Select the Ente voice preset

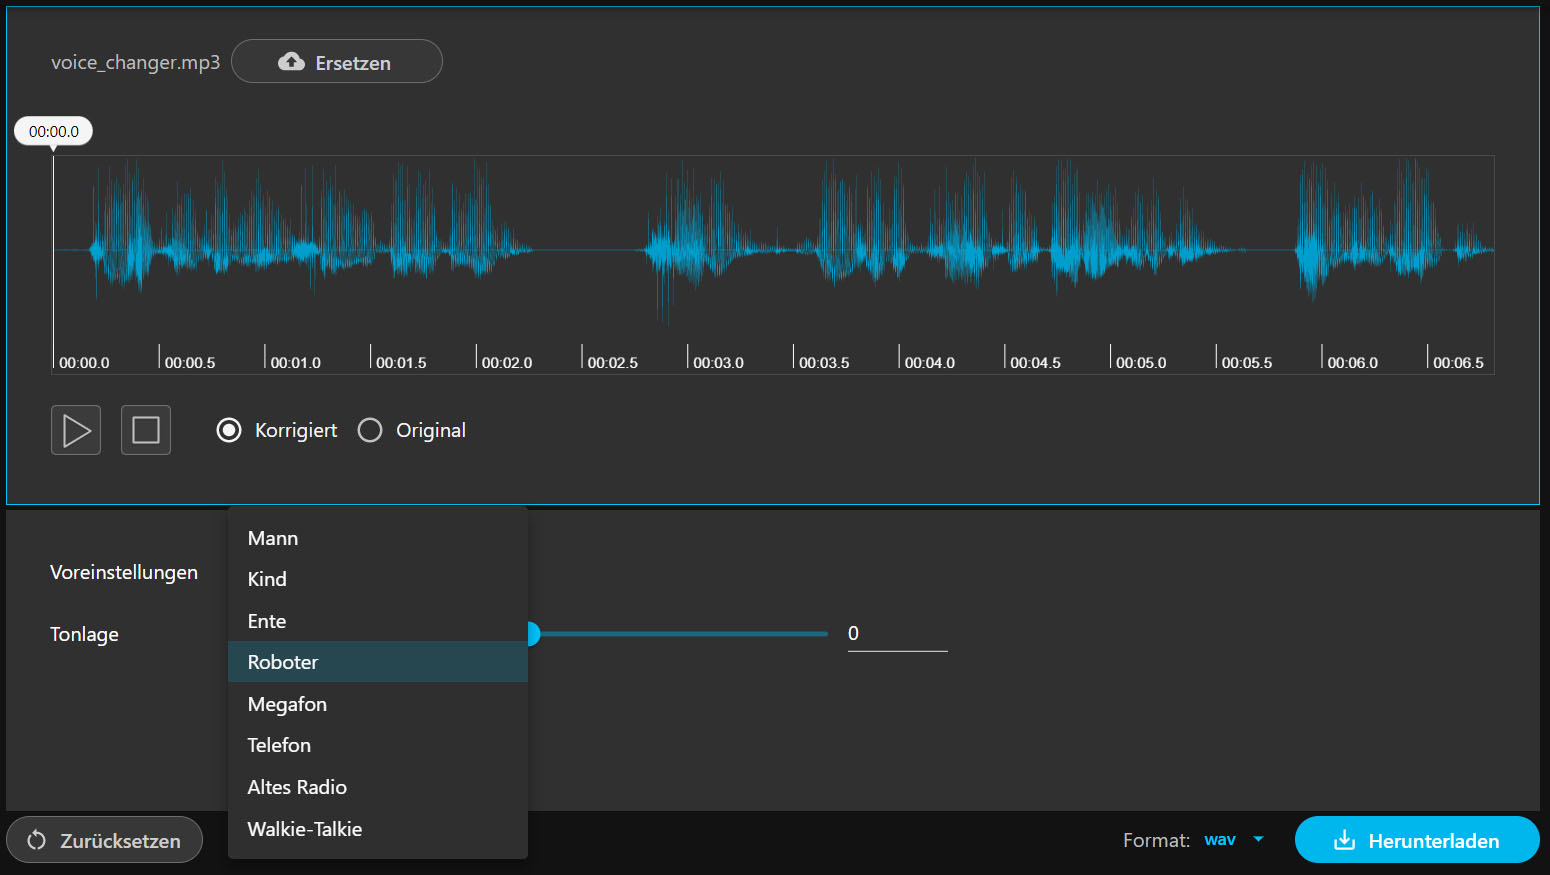click(267, 621)
